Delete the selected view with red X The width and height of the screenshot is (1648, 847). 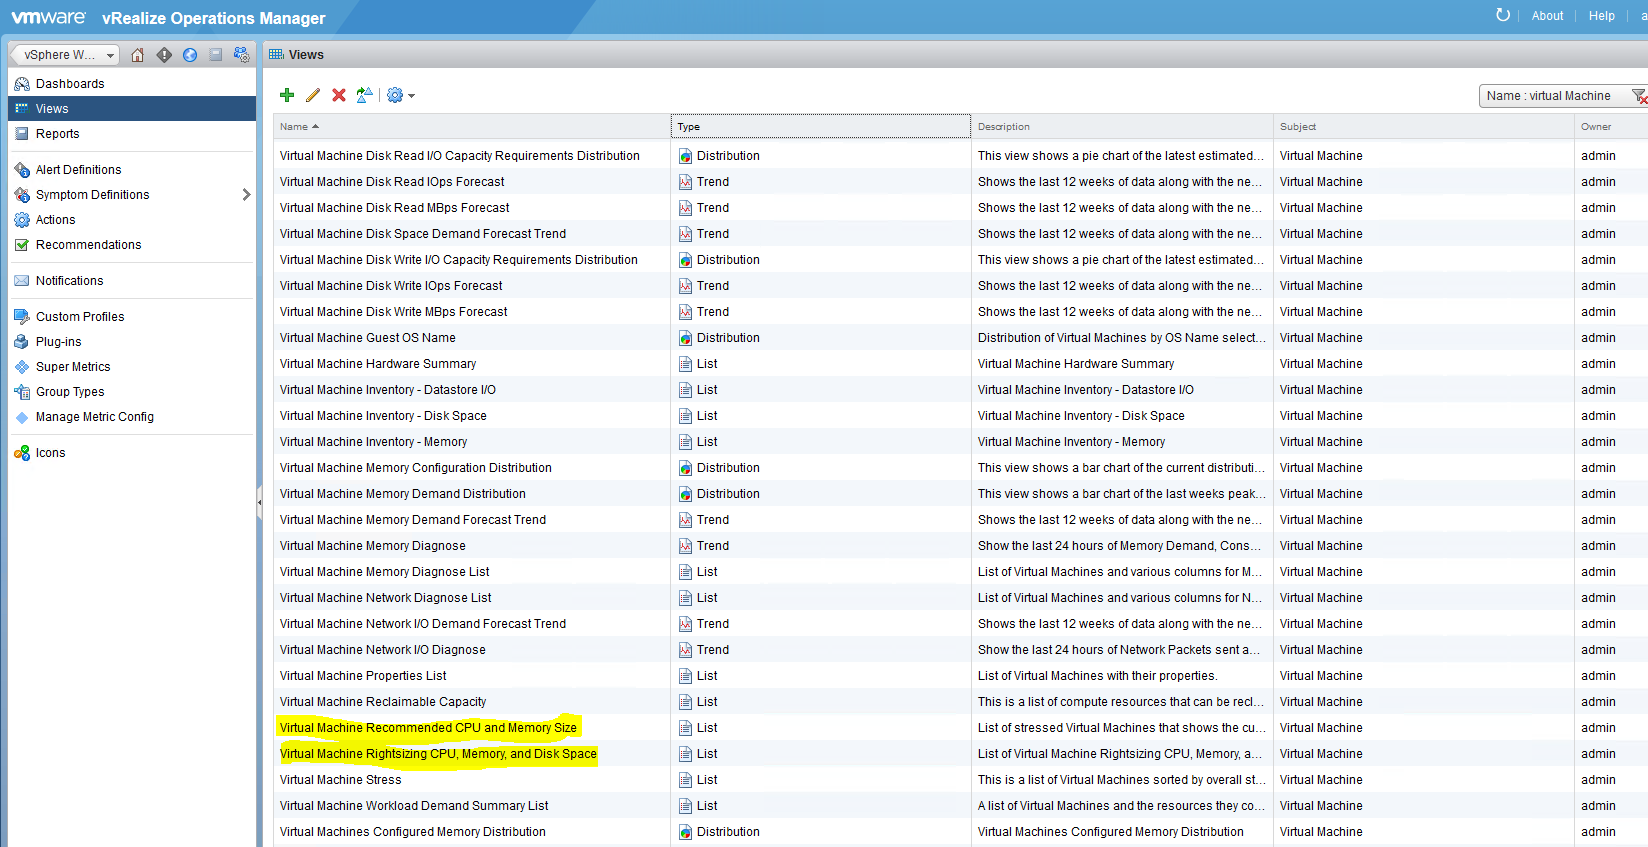click(339, 95)
